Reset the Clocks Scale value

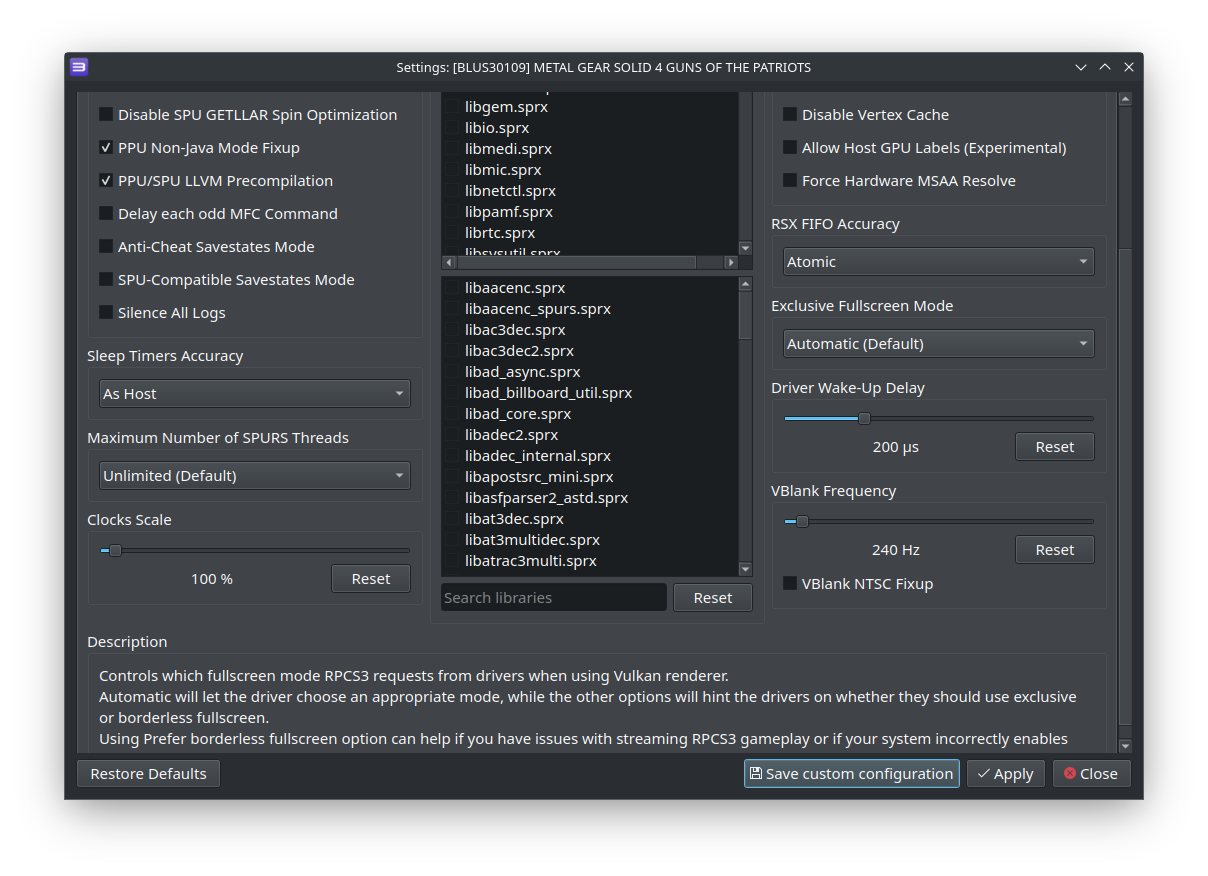371,579
